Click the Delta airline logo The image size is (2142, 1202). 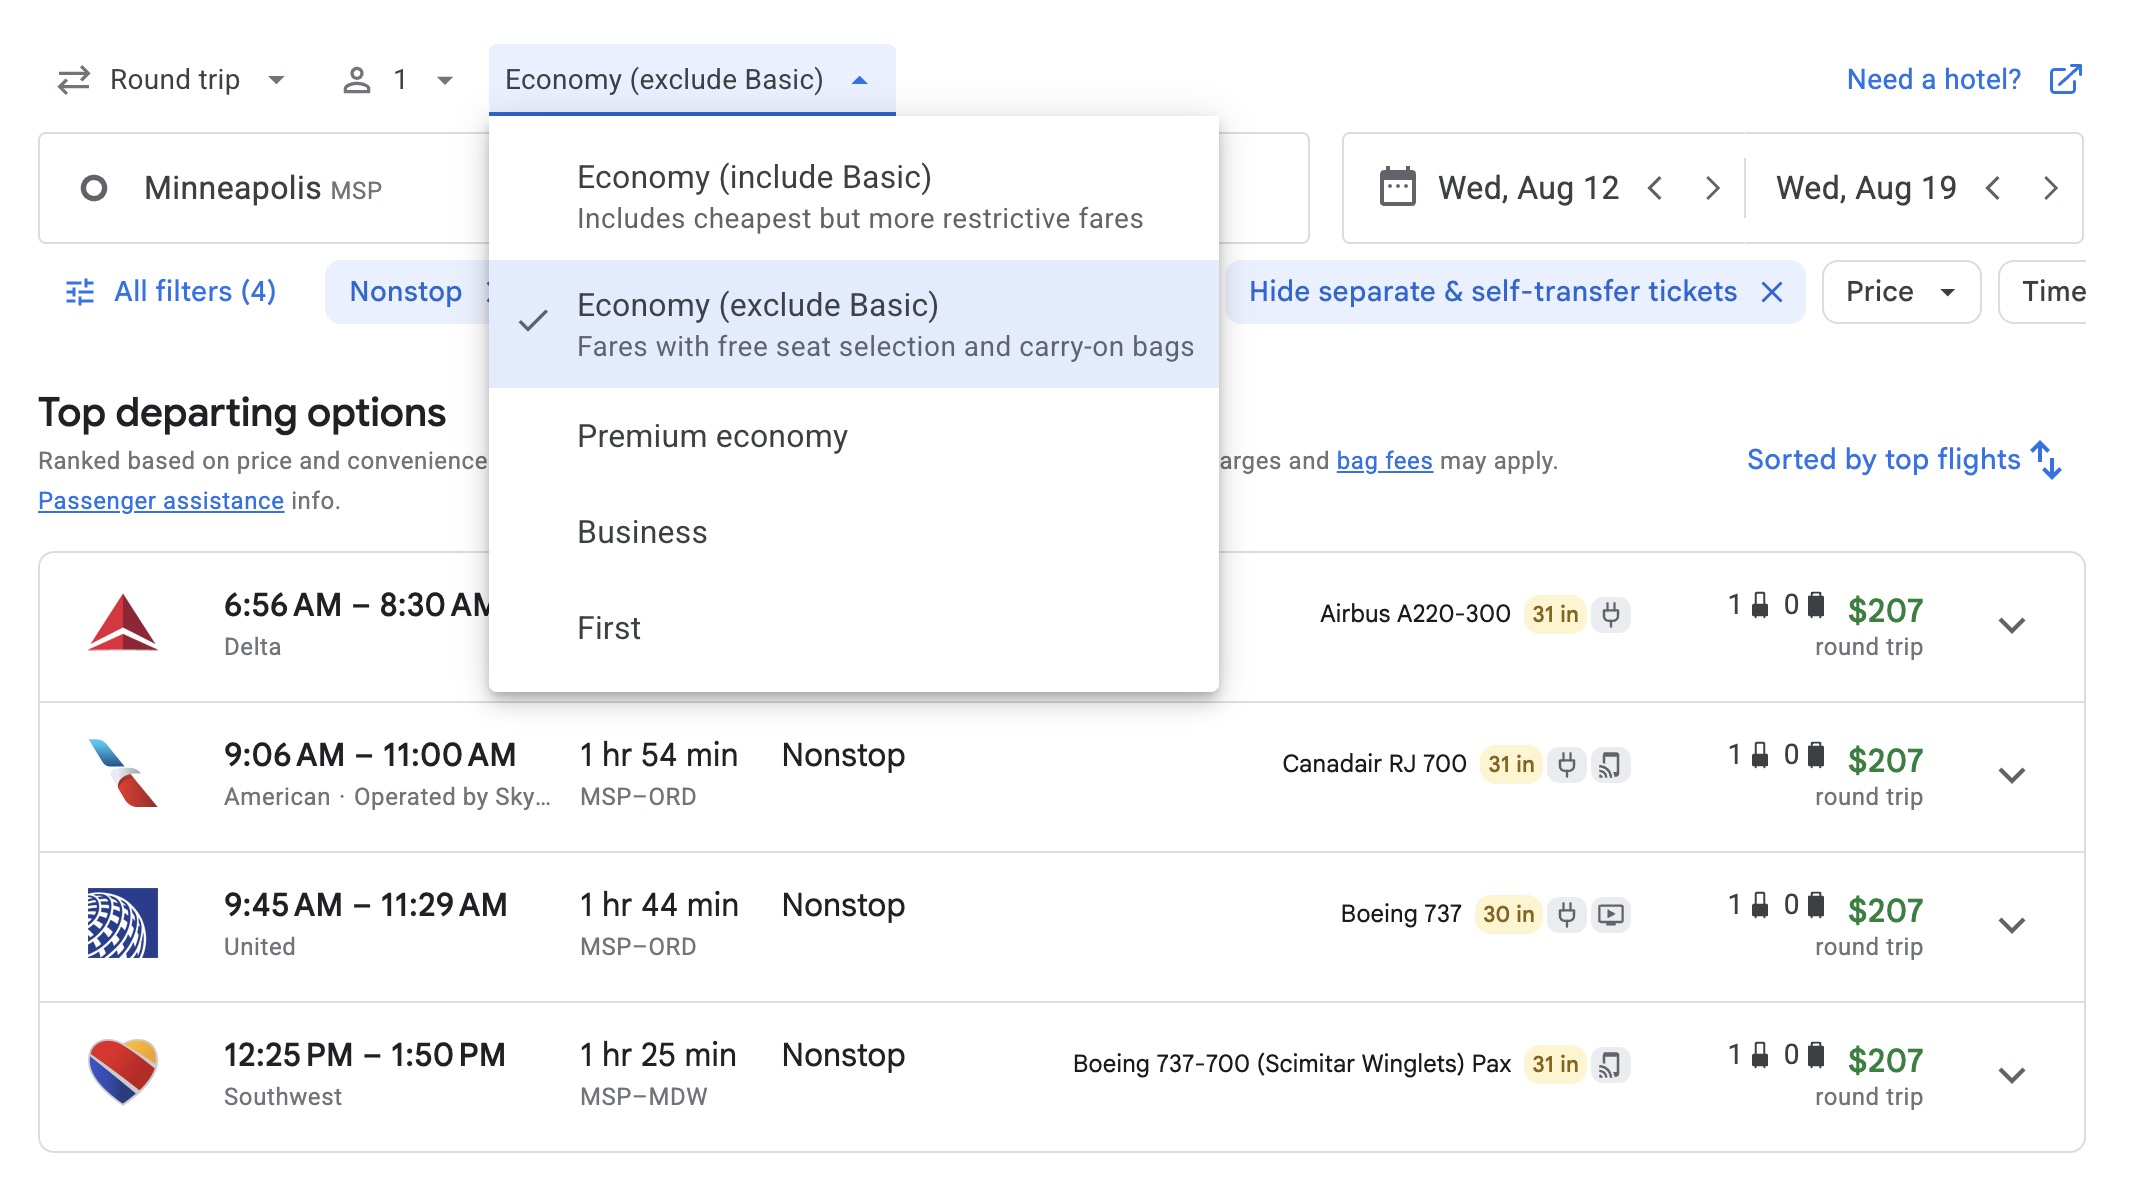pos(123,623)
